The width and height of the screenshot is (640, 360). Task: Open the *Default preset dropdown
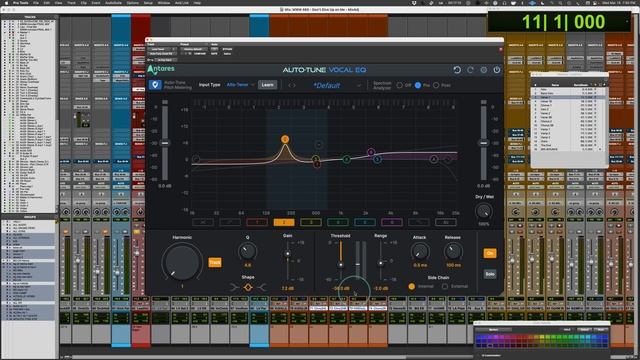click(336, 85)
